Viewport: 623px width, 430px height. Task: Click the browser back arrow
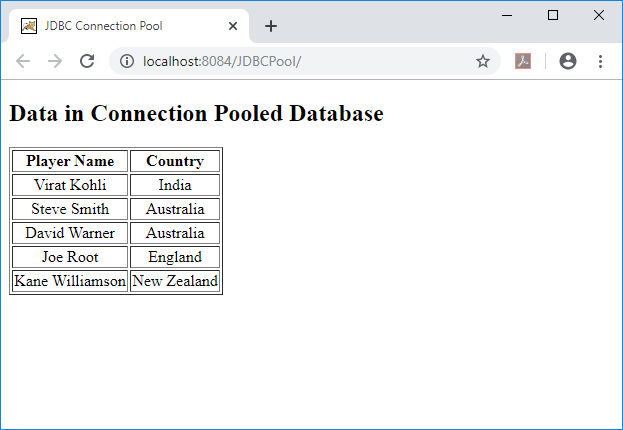(23, 61)
